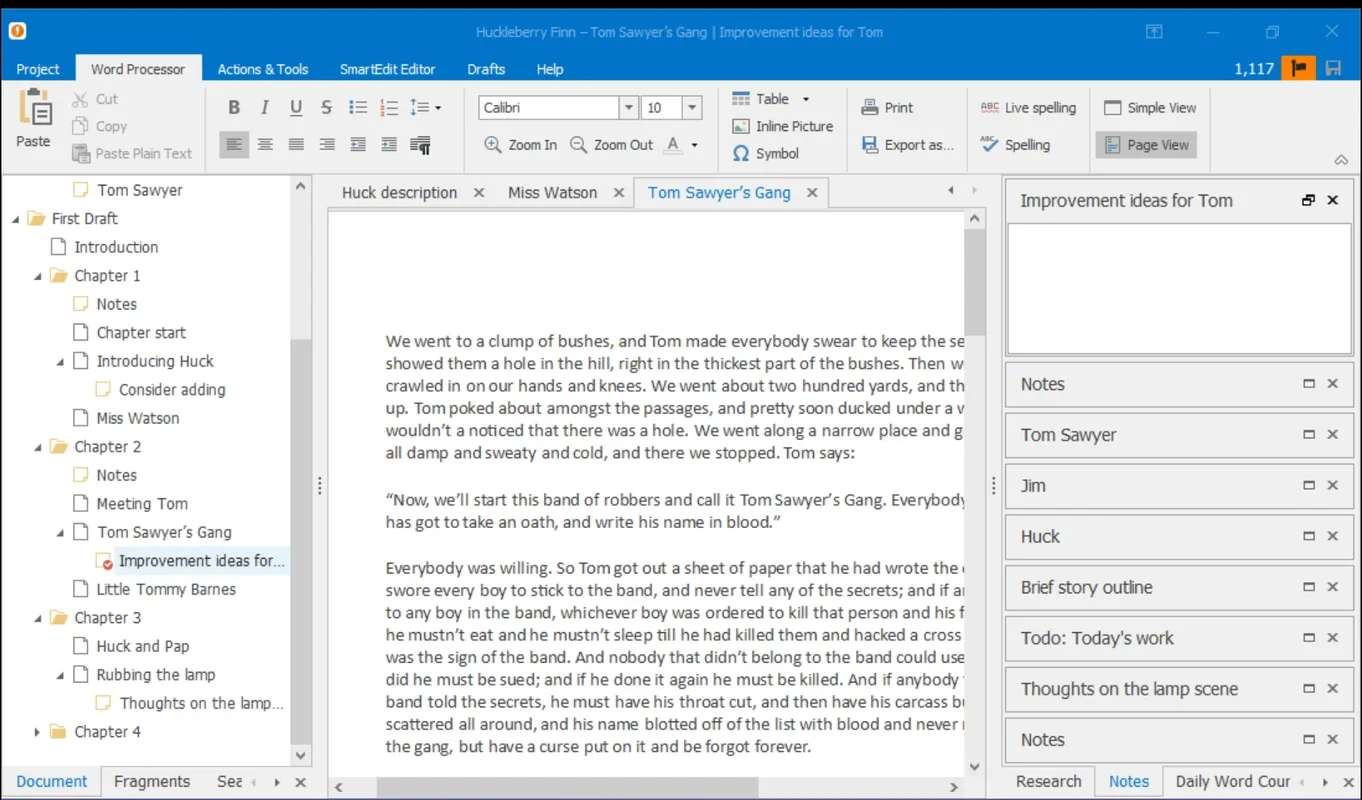1362x800 pixels.
Task: Run the Spelling check
Action: click(x=1015, y=145)
